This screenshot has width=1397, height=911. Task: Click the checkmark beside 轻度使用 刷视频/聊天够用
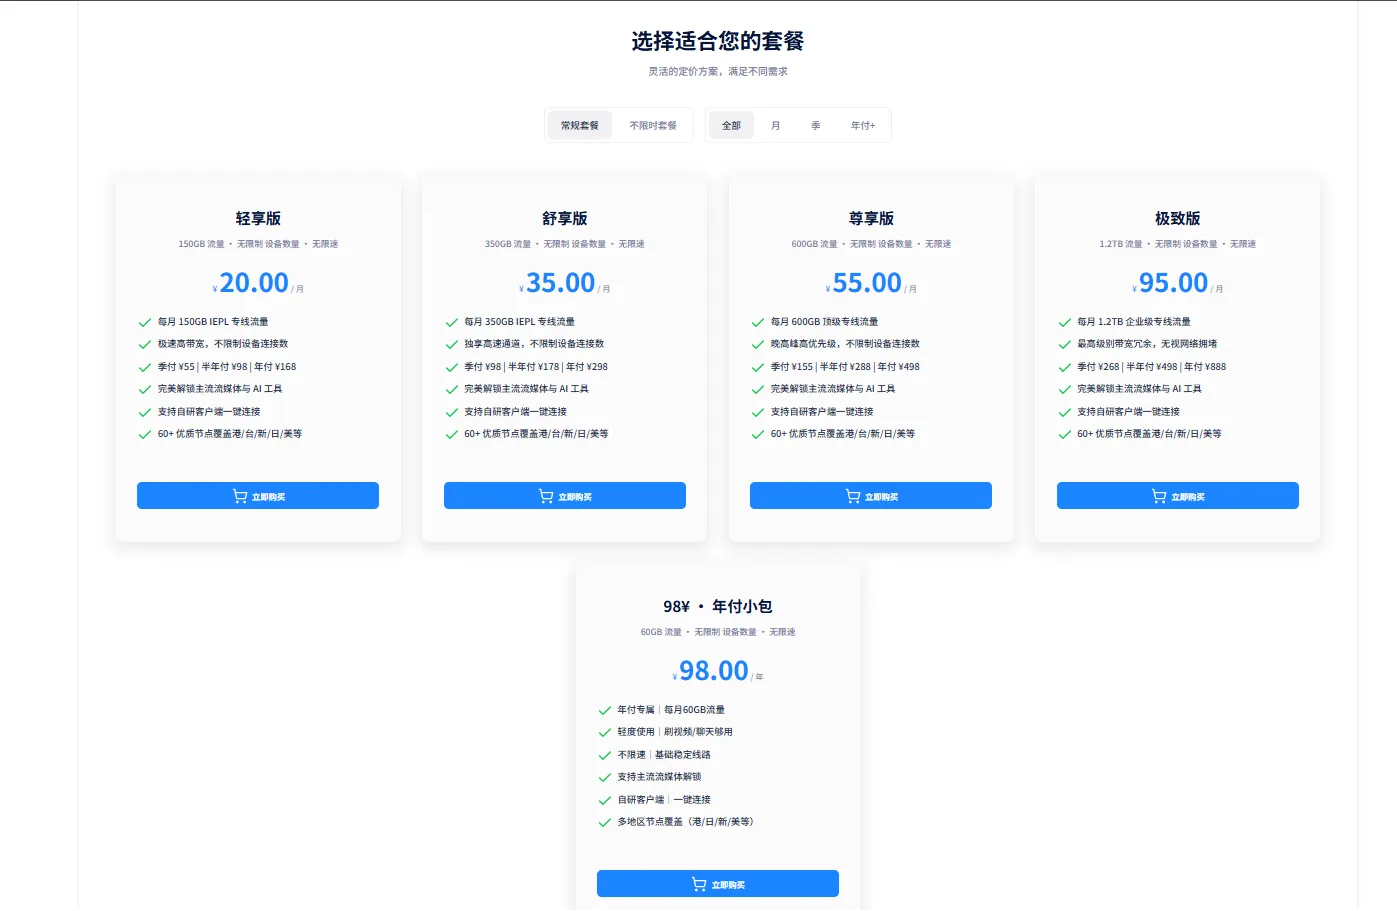click(x=605, y=732)
